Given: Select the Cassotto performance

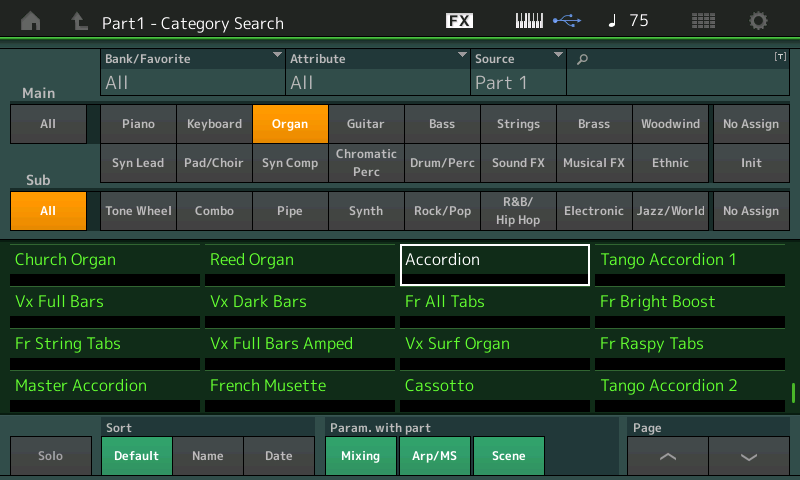Looking at the screenshot, I should 495,391.
